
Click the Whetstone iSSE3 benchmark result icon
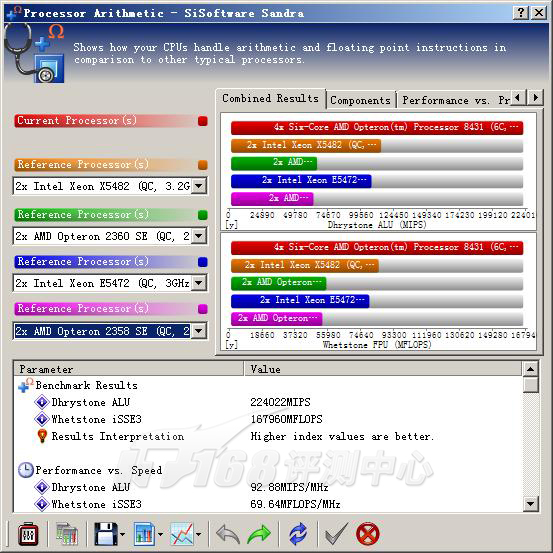(42, 419)
